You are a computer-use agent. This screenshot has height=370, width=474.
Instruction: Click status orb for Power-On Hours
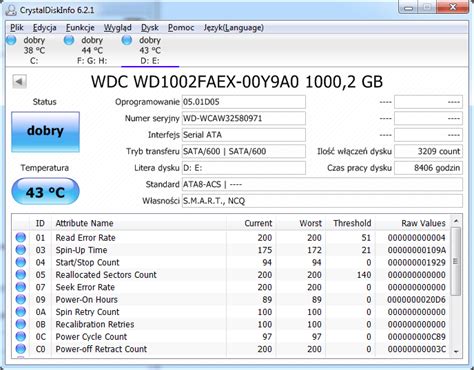coord(21,299)
